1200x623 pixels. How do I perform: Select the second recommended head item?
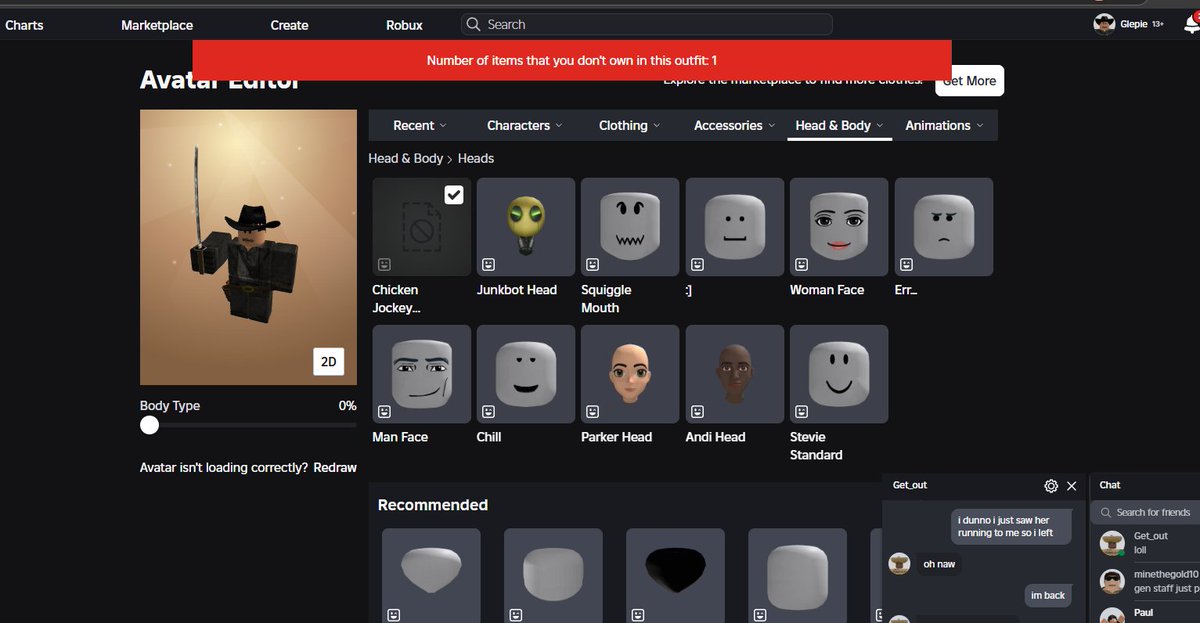click(553, 575)
